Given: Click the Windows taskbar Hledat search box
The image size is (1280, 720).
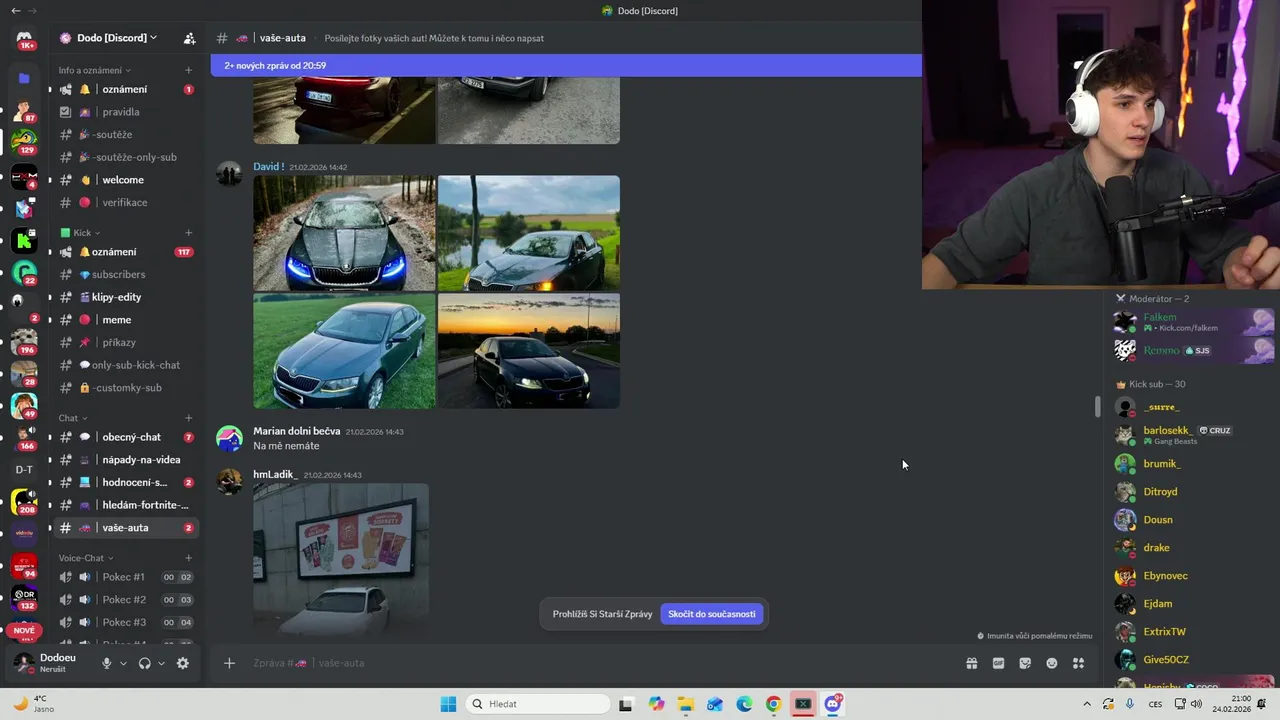Looking at the screenshot, I should 538,704.
